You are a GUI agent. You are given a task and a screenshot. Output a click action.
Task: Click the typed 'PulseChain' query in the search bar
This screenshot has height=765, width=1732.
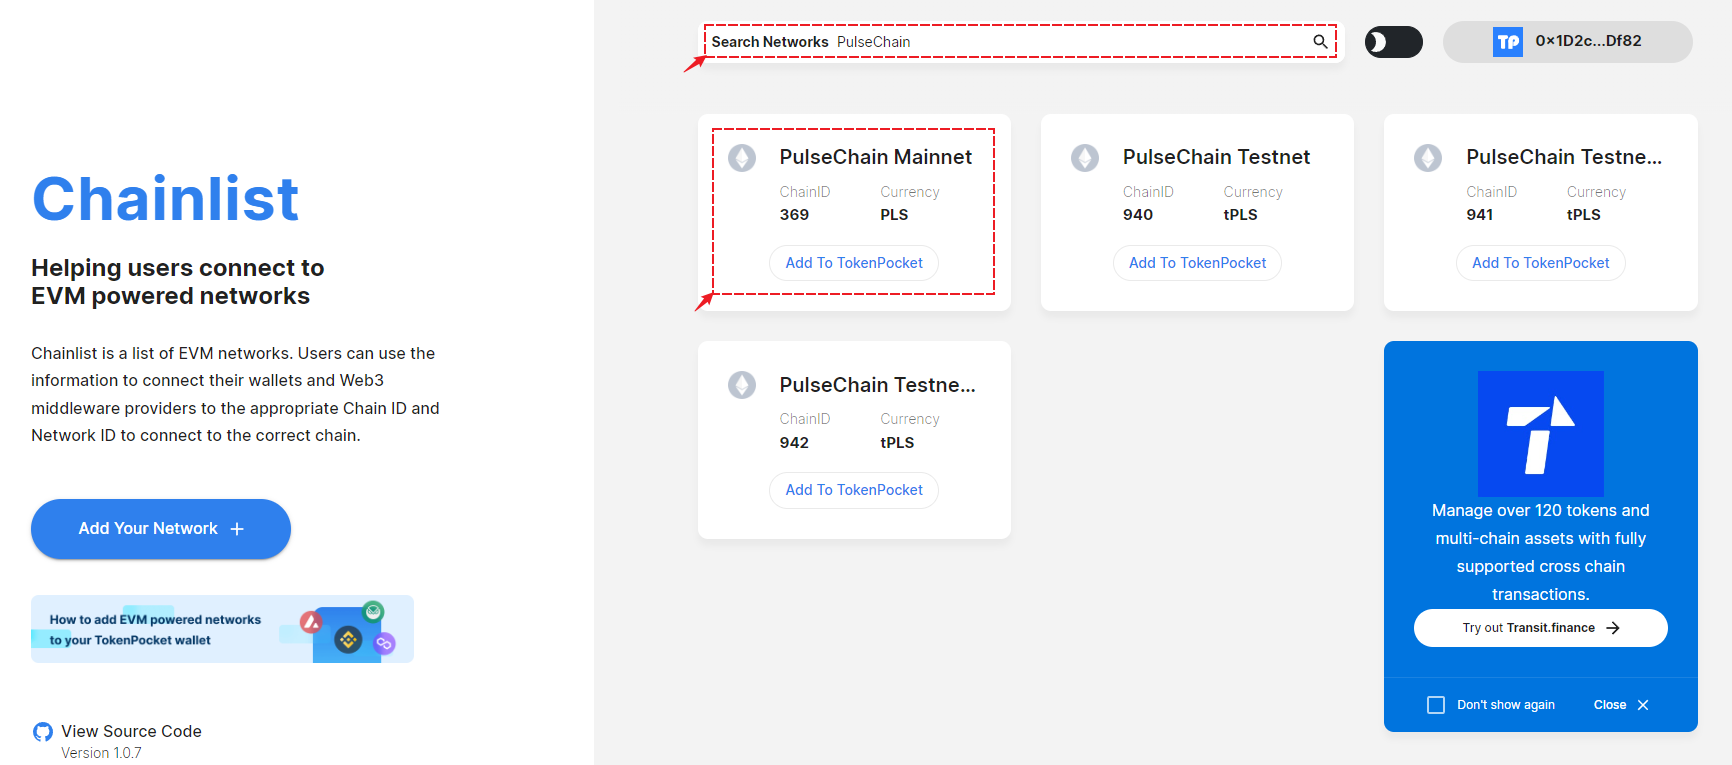874,42
